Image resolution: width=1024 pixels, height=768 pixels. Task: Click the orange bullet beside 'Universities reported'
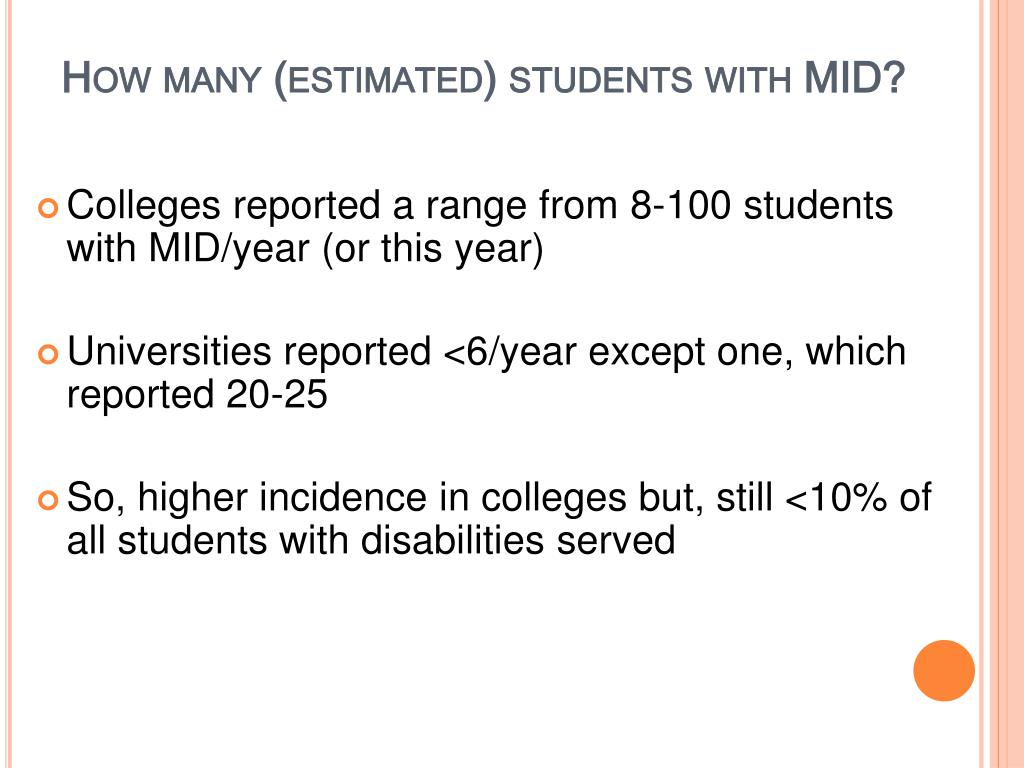click(x=48, y=355)
